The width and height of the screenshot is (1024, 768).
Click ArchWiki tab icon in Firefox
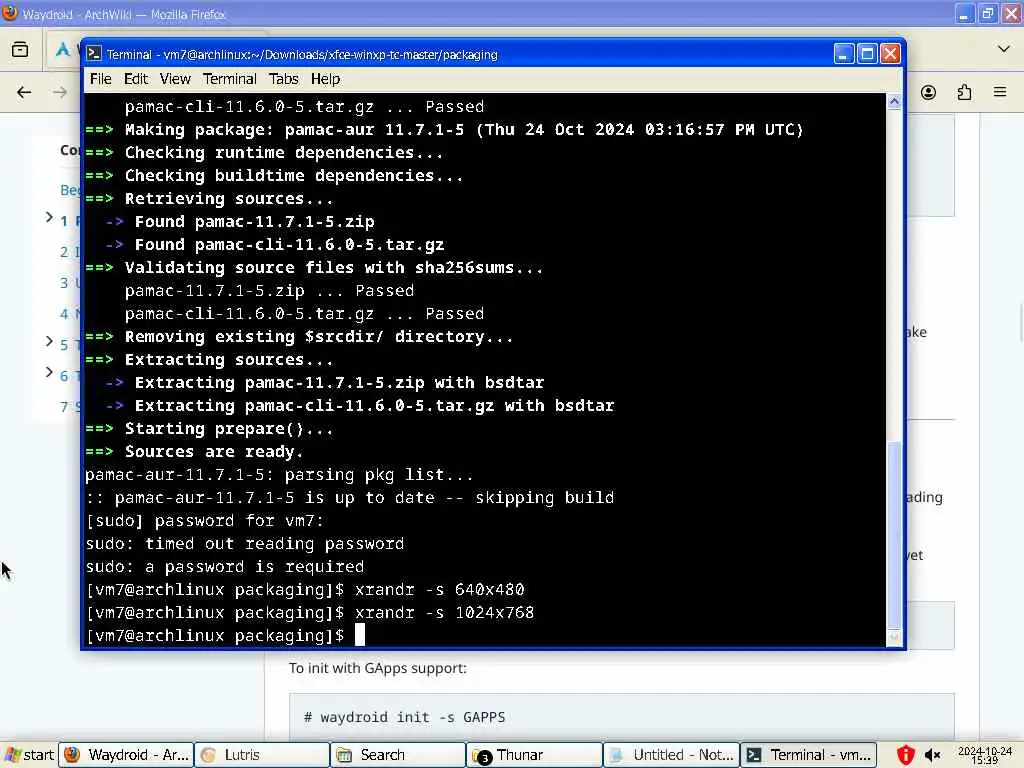point(62,49)
